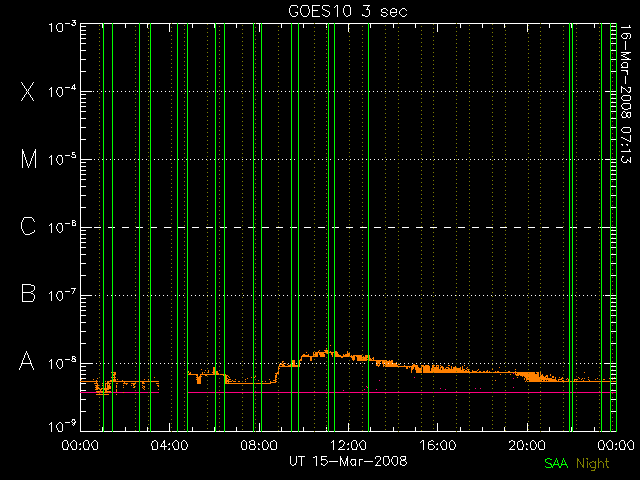Click the green SAA legend label

coord(556,463)
